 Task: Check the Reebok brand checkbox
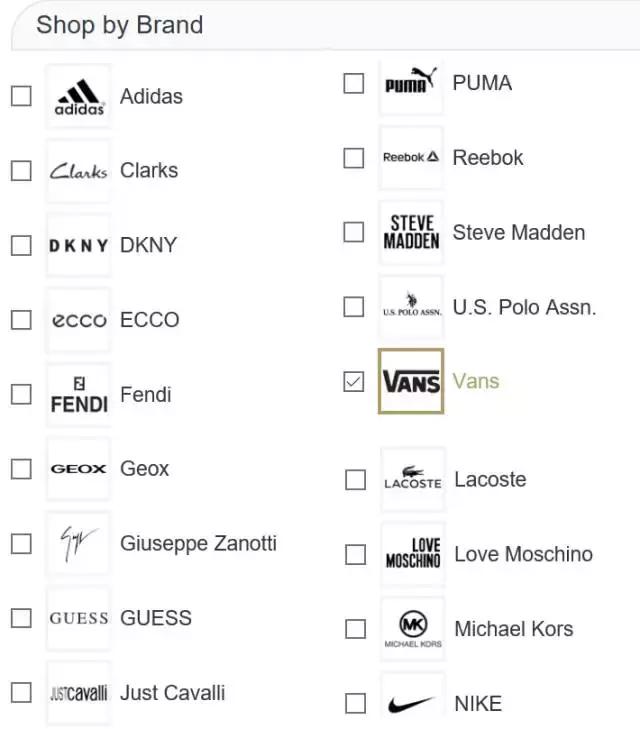click(x=354, y=158)
